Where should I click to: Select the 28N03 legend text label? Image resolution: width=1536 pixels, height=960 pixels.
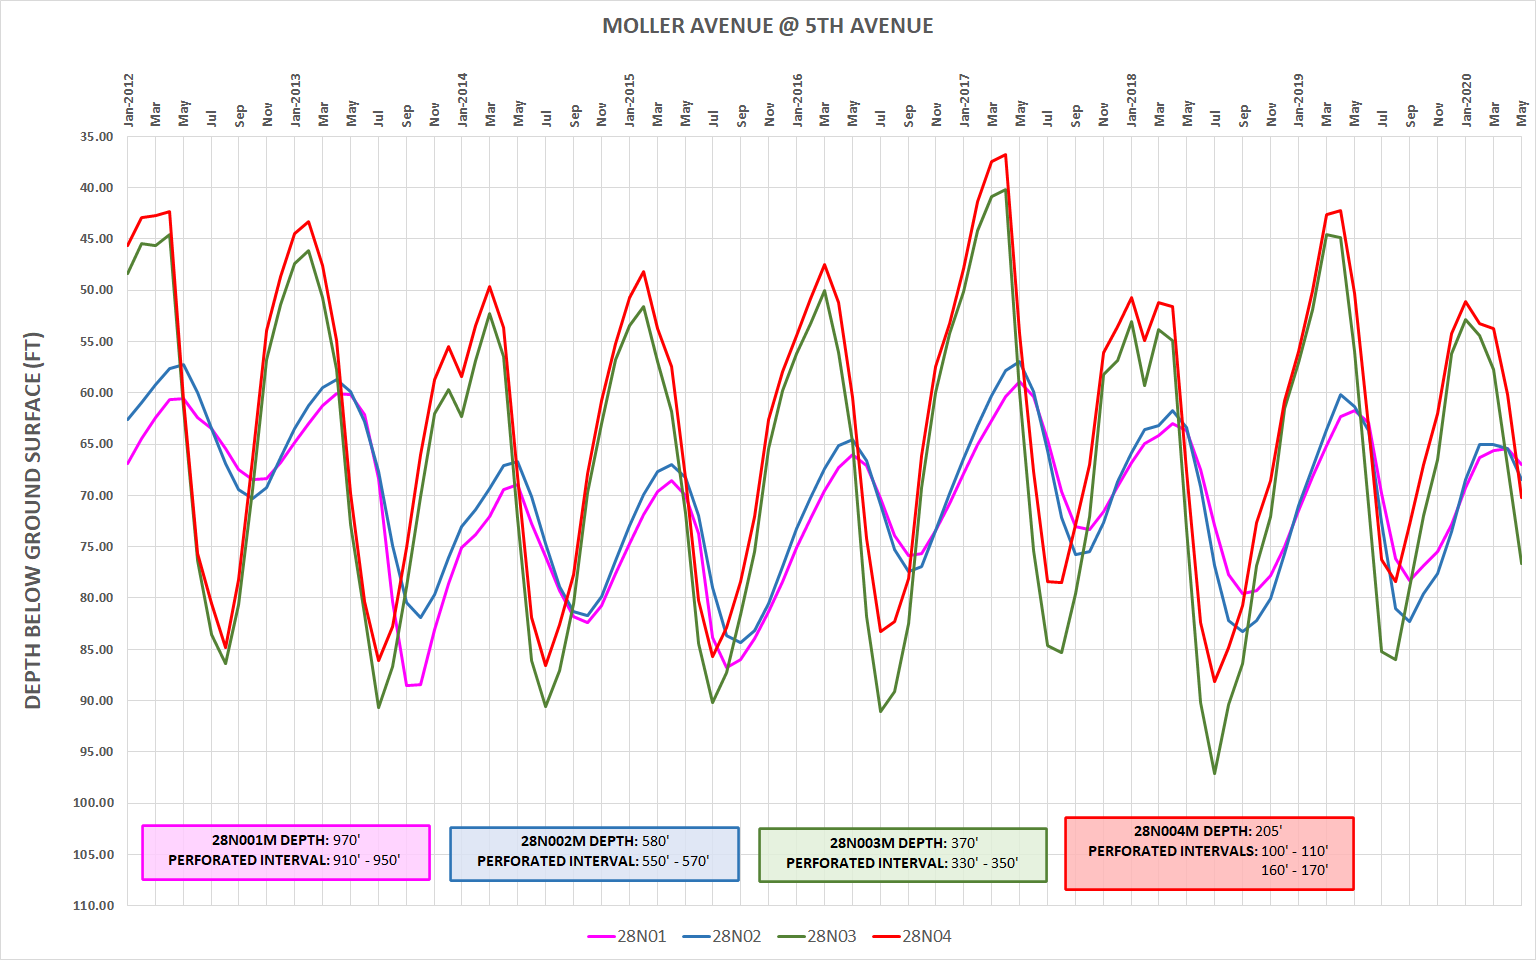pyautogui.click(x=830, y=937)
